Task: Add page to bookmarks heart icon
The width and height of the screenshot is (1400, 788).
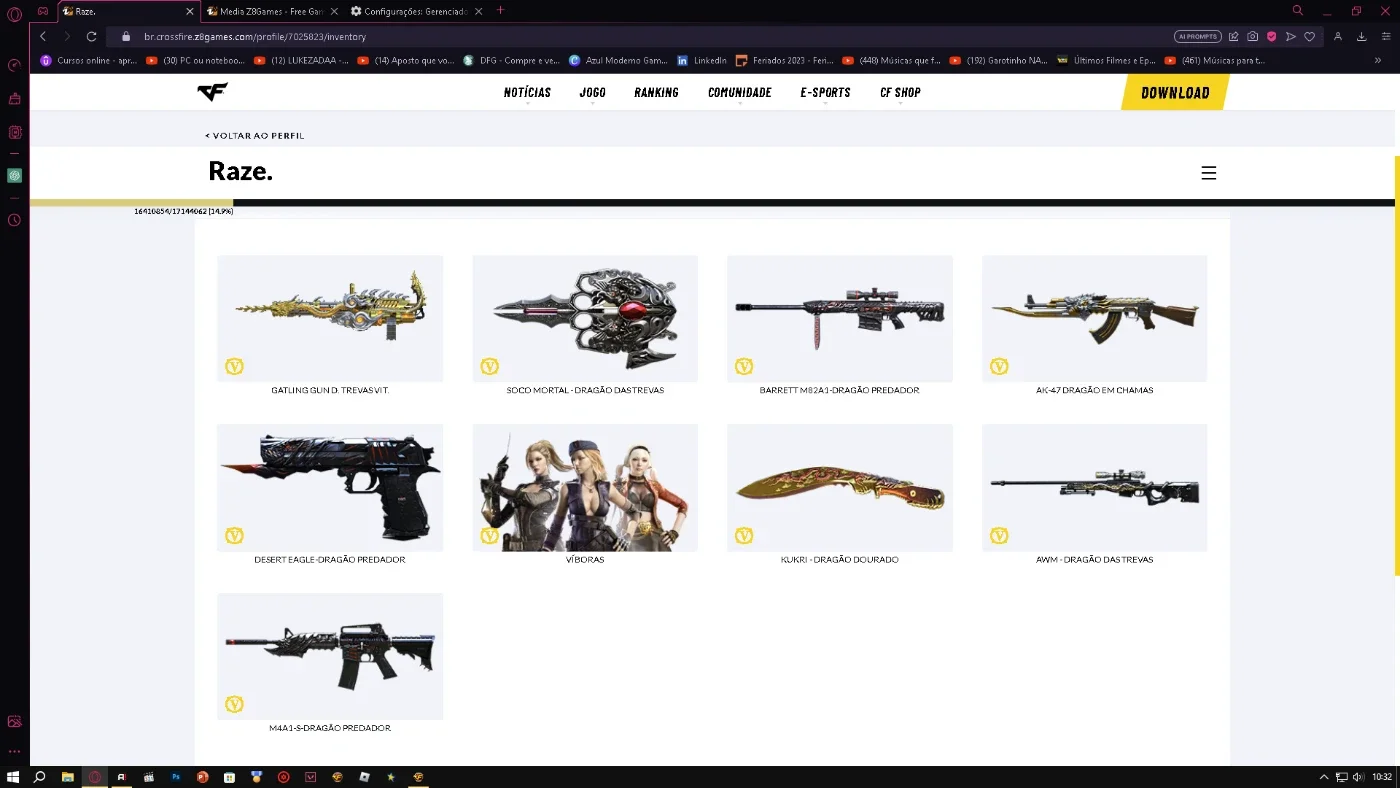Action: coord(1309,36)
